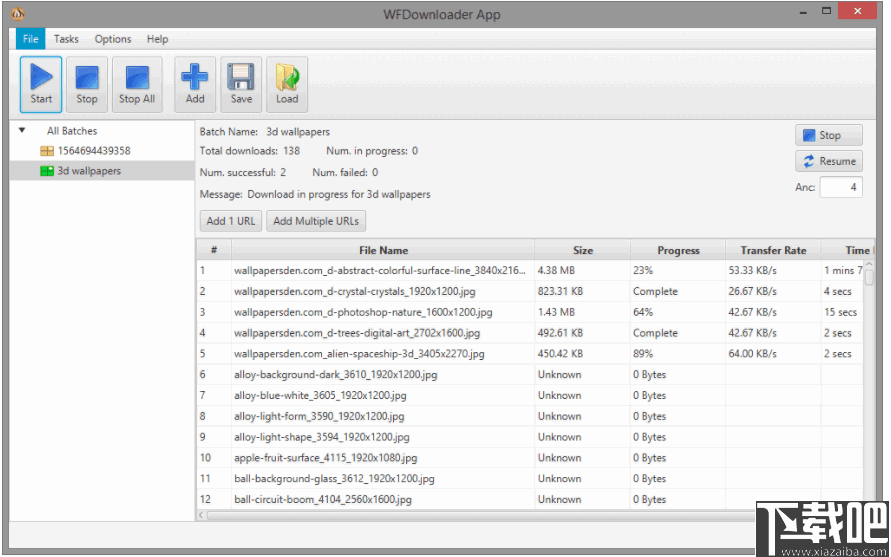Maximize the WFDownloader App window
This screenshot has height=557, width=891.
[x=827, y=11]
